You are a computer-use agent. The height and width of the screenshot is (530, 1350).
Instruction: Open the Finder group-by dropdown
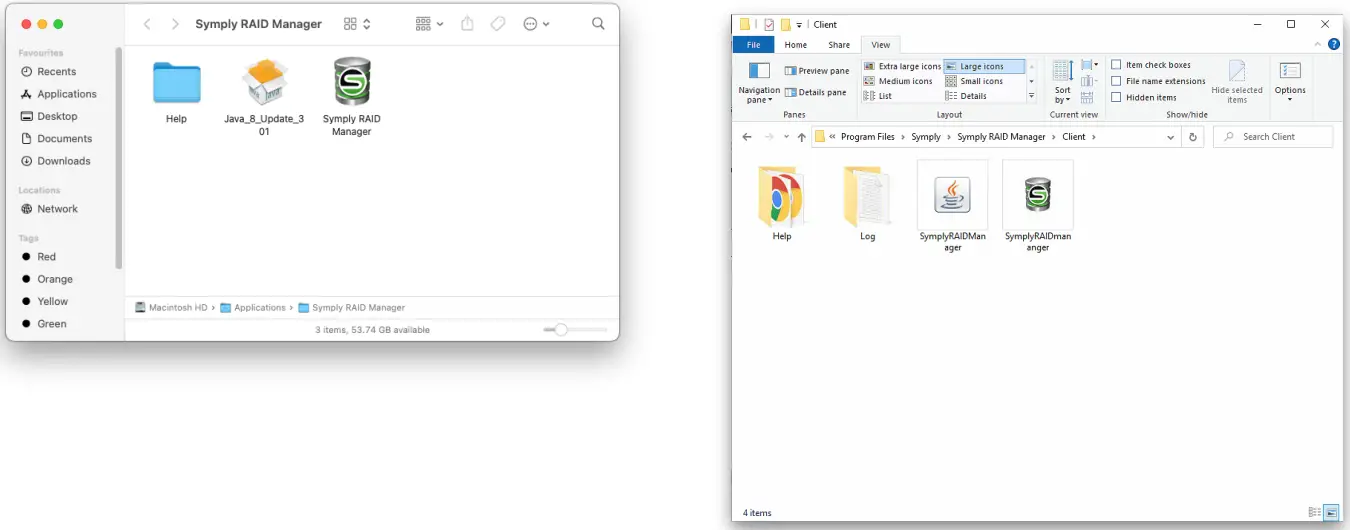pos(430,24)
